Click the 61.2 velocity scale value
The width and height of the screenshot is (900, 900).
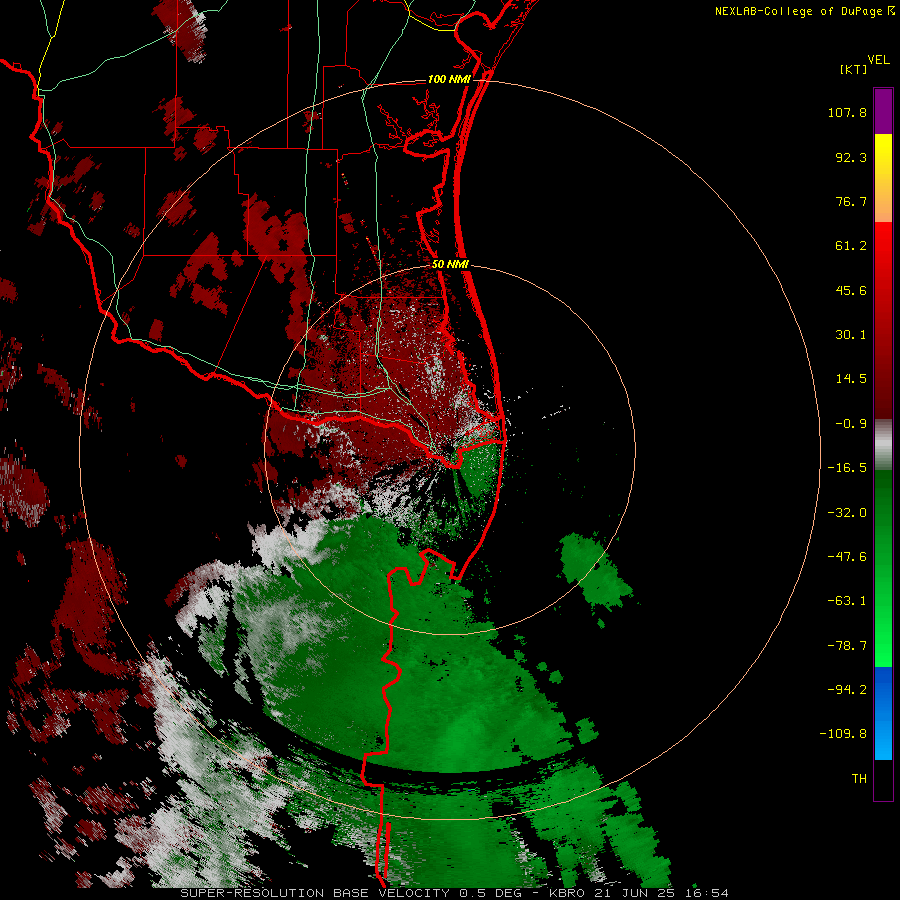click(851, 246)
